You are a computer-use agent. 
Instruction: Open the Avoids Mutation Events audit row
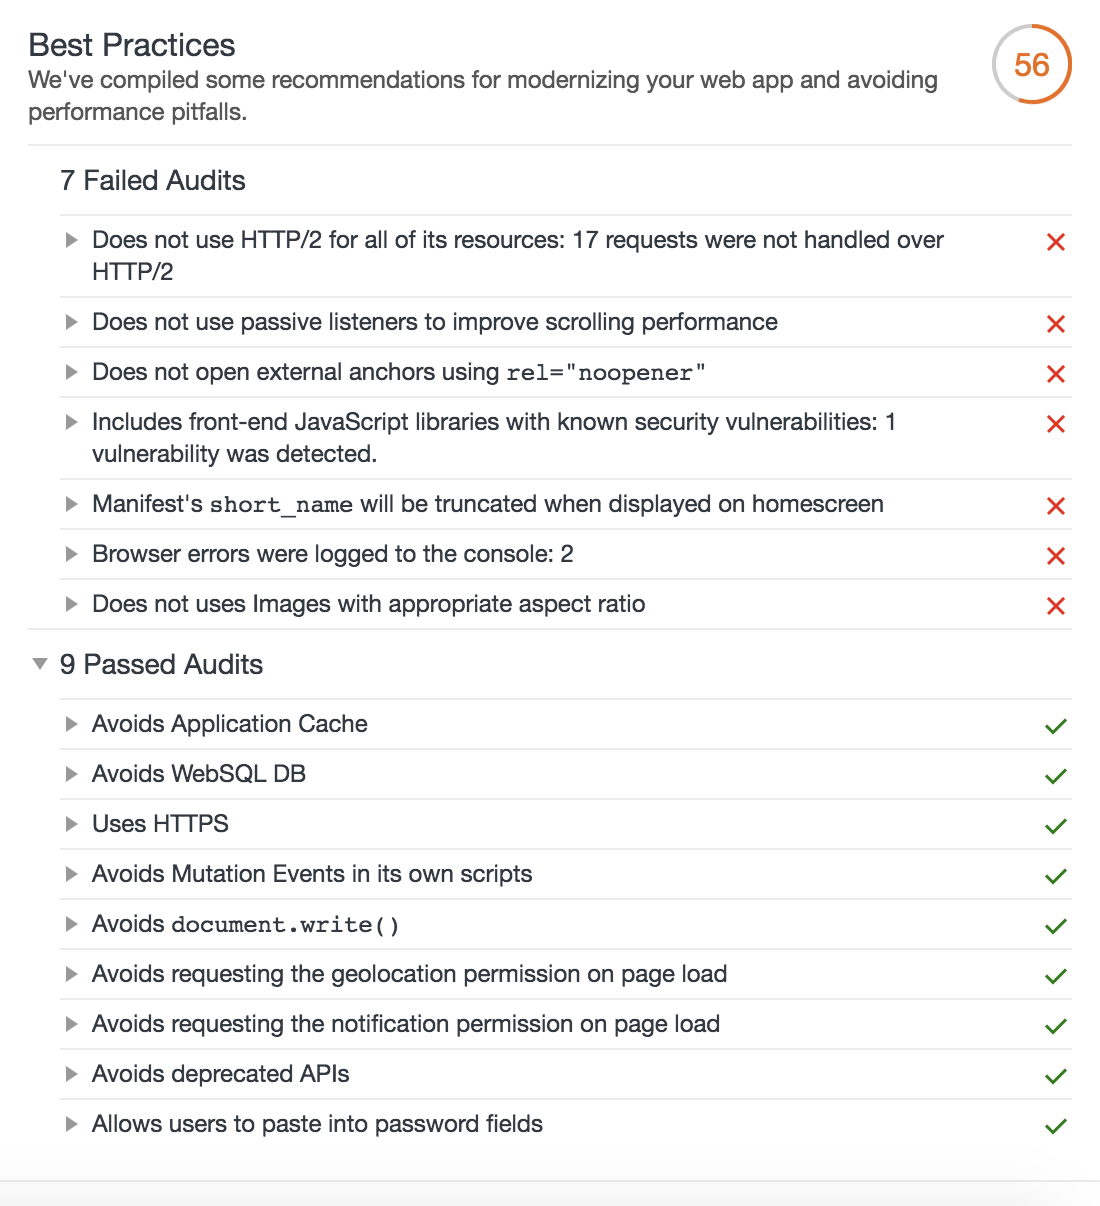[x=311, y=874]
